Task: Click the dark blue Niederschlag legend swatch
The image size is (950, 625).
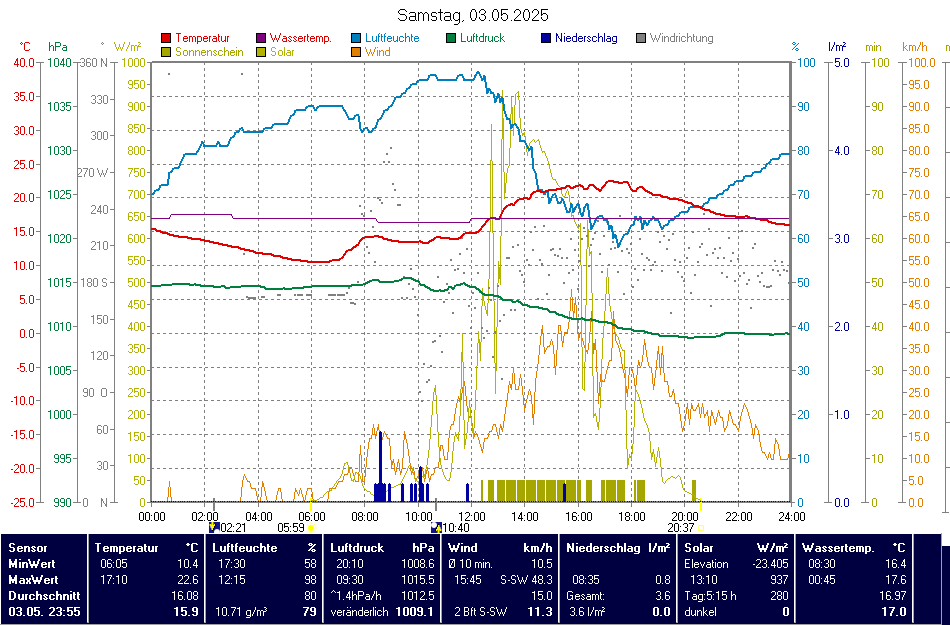Action: point(546,38)
